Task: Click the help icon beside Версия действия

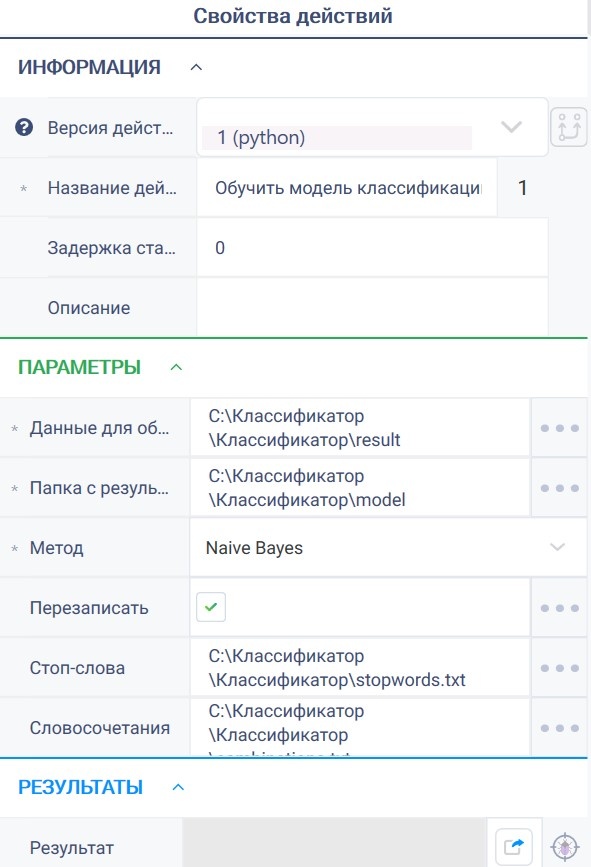Action: (x=24, y=128)
